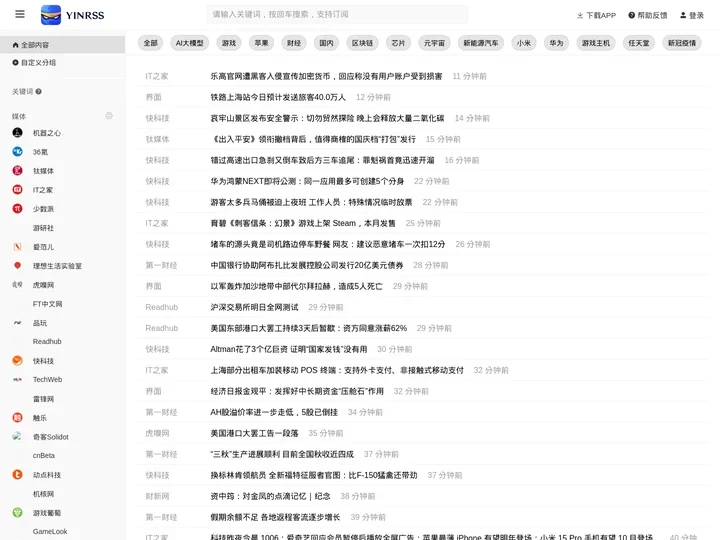Click the home icon beside 全部内容
This screenshot has width=720, height=540.
coord(16,45)
